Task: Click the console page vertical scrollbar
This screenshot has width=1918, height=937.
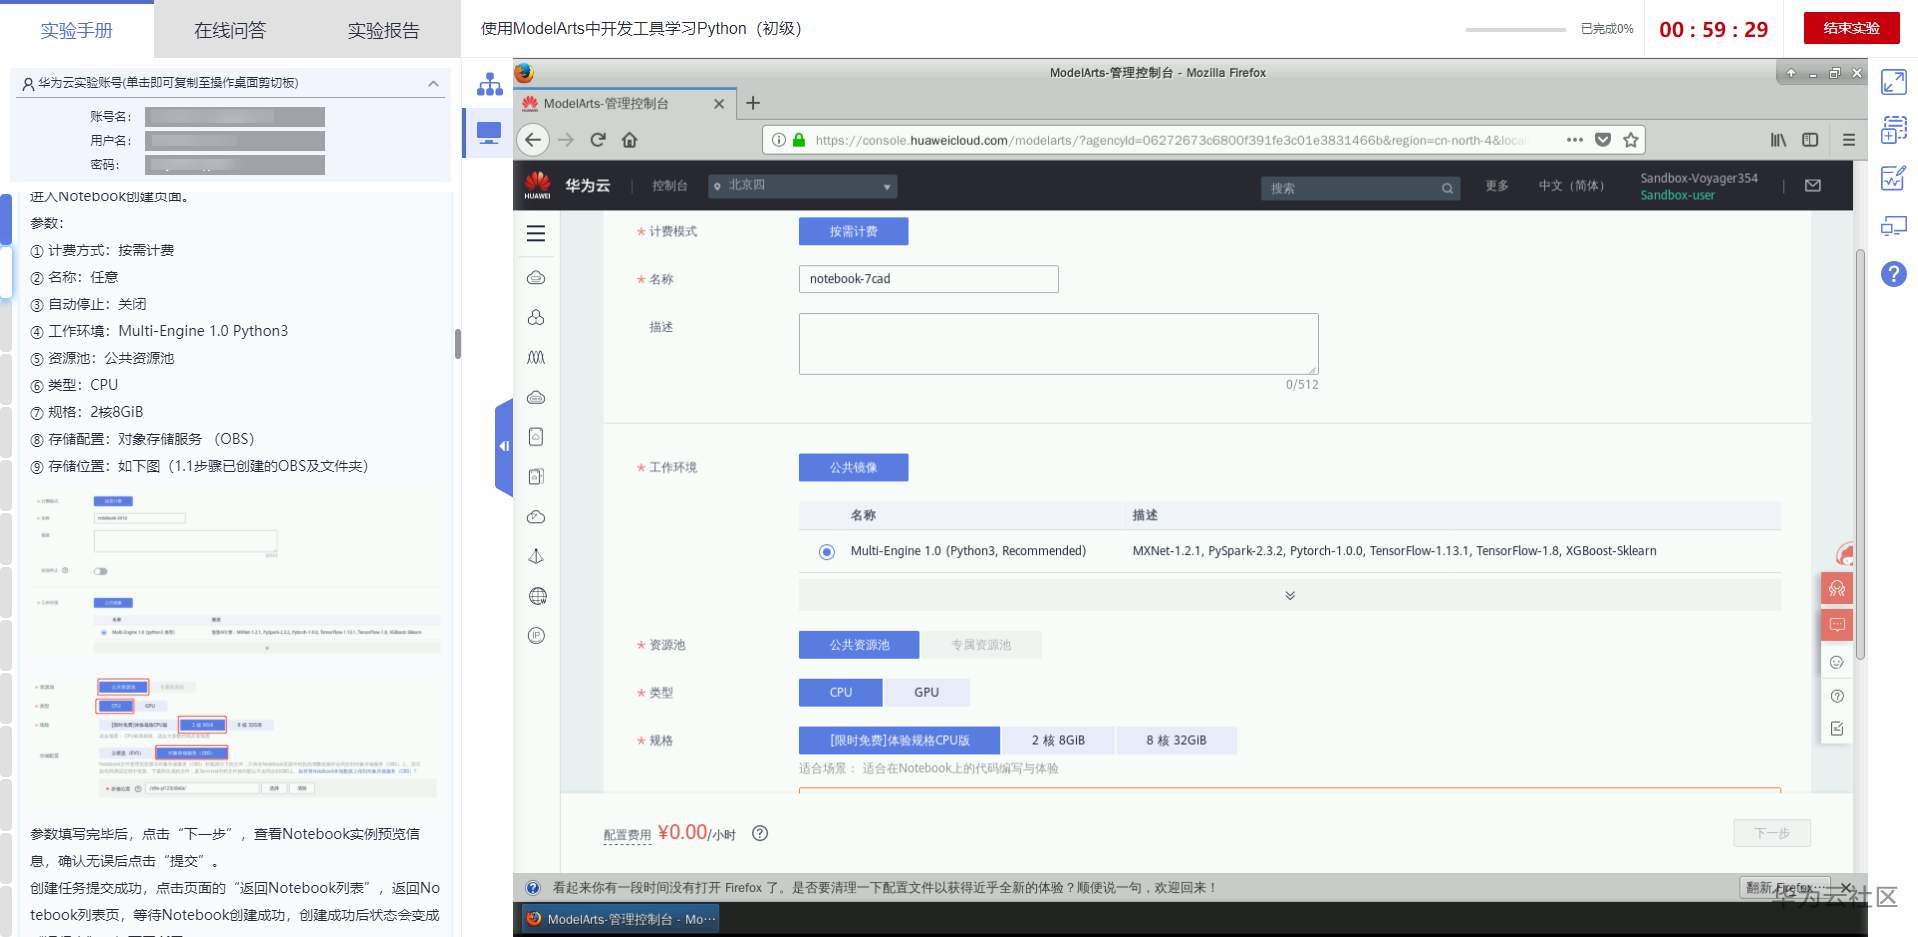Action: point(1860,453)
